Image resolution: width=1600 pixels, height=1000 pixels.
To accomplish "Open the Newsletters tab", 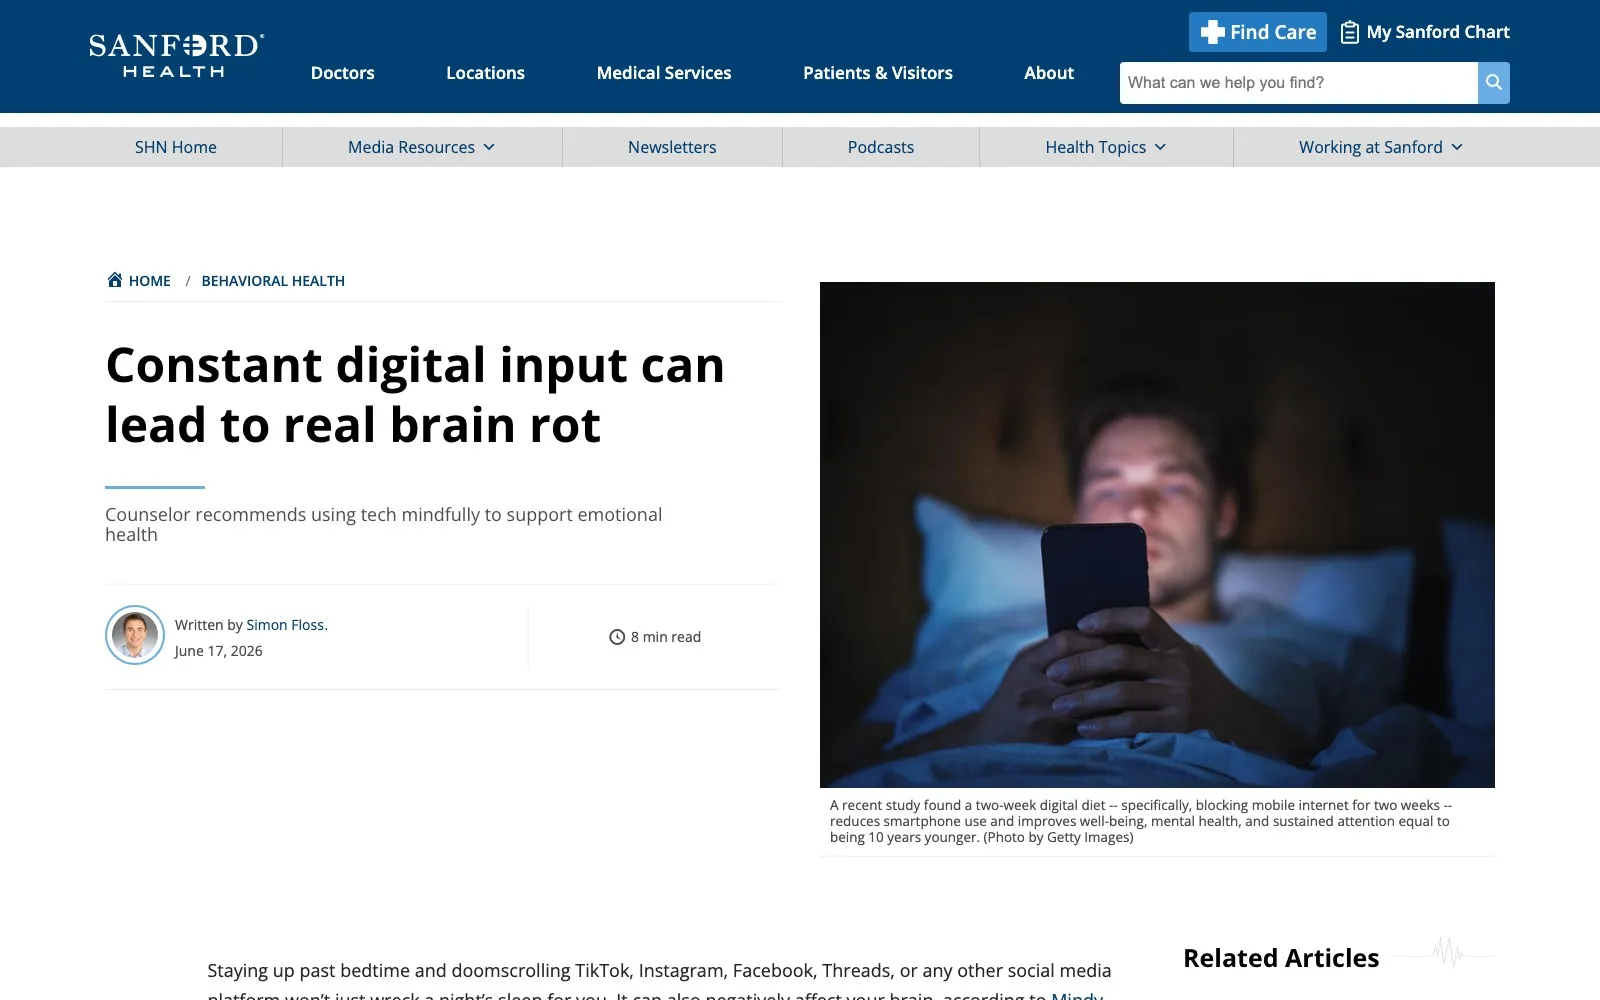I will coord(672,147).
